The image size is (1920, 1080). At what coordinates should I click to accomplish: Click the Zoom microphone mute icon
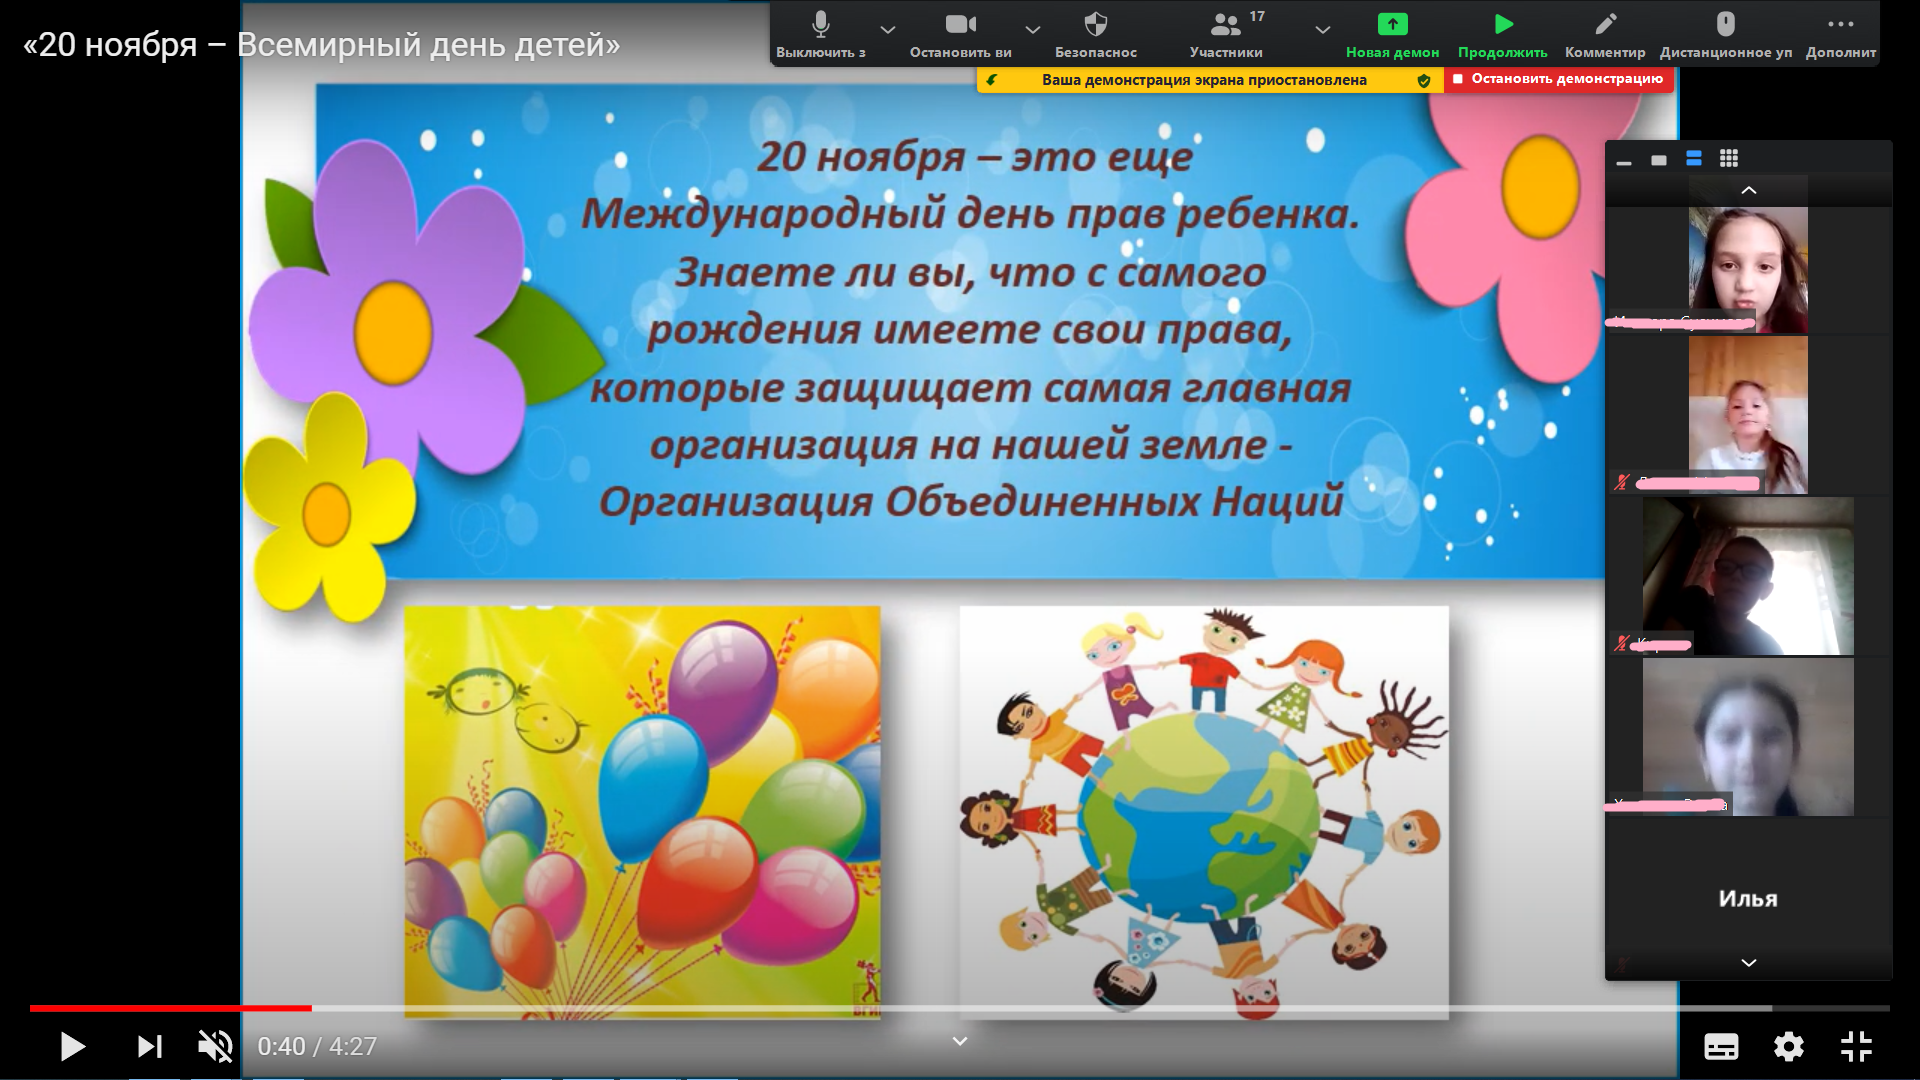820,24
